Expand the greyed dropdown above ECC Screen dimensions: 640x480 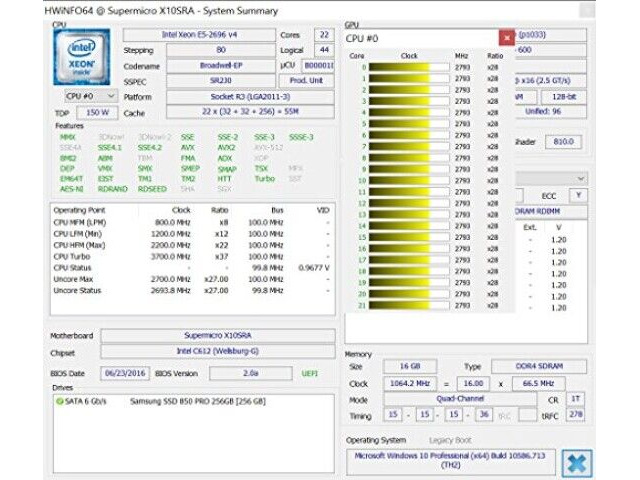coord(551,178)
